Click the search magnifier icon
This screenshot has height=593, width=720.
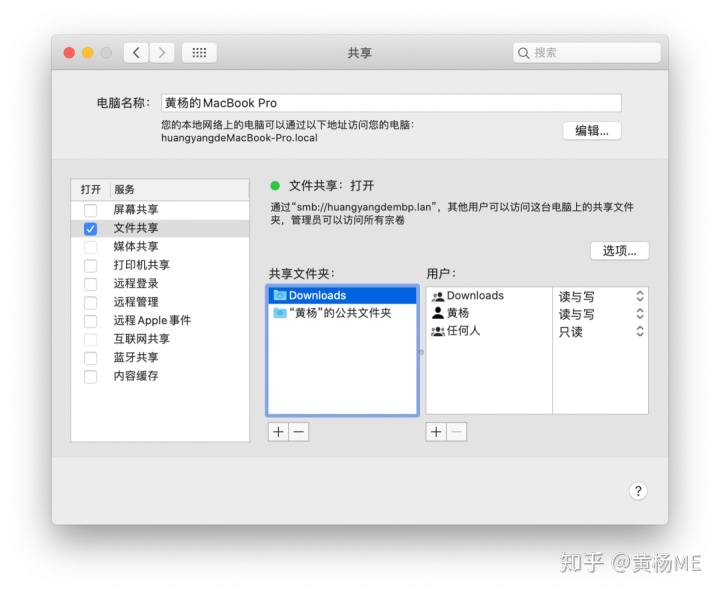[523, 53]
